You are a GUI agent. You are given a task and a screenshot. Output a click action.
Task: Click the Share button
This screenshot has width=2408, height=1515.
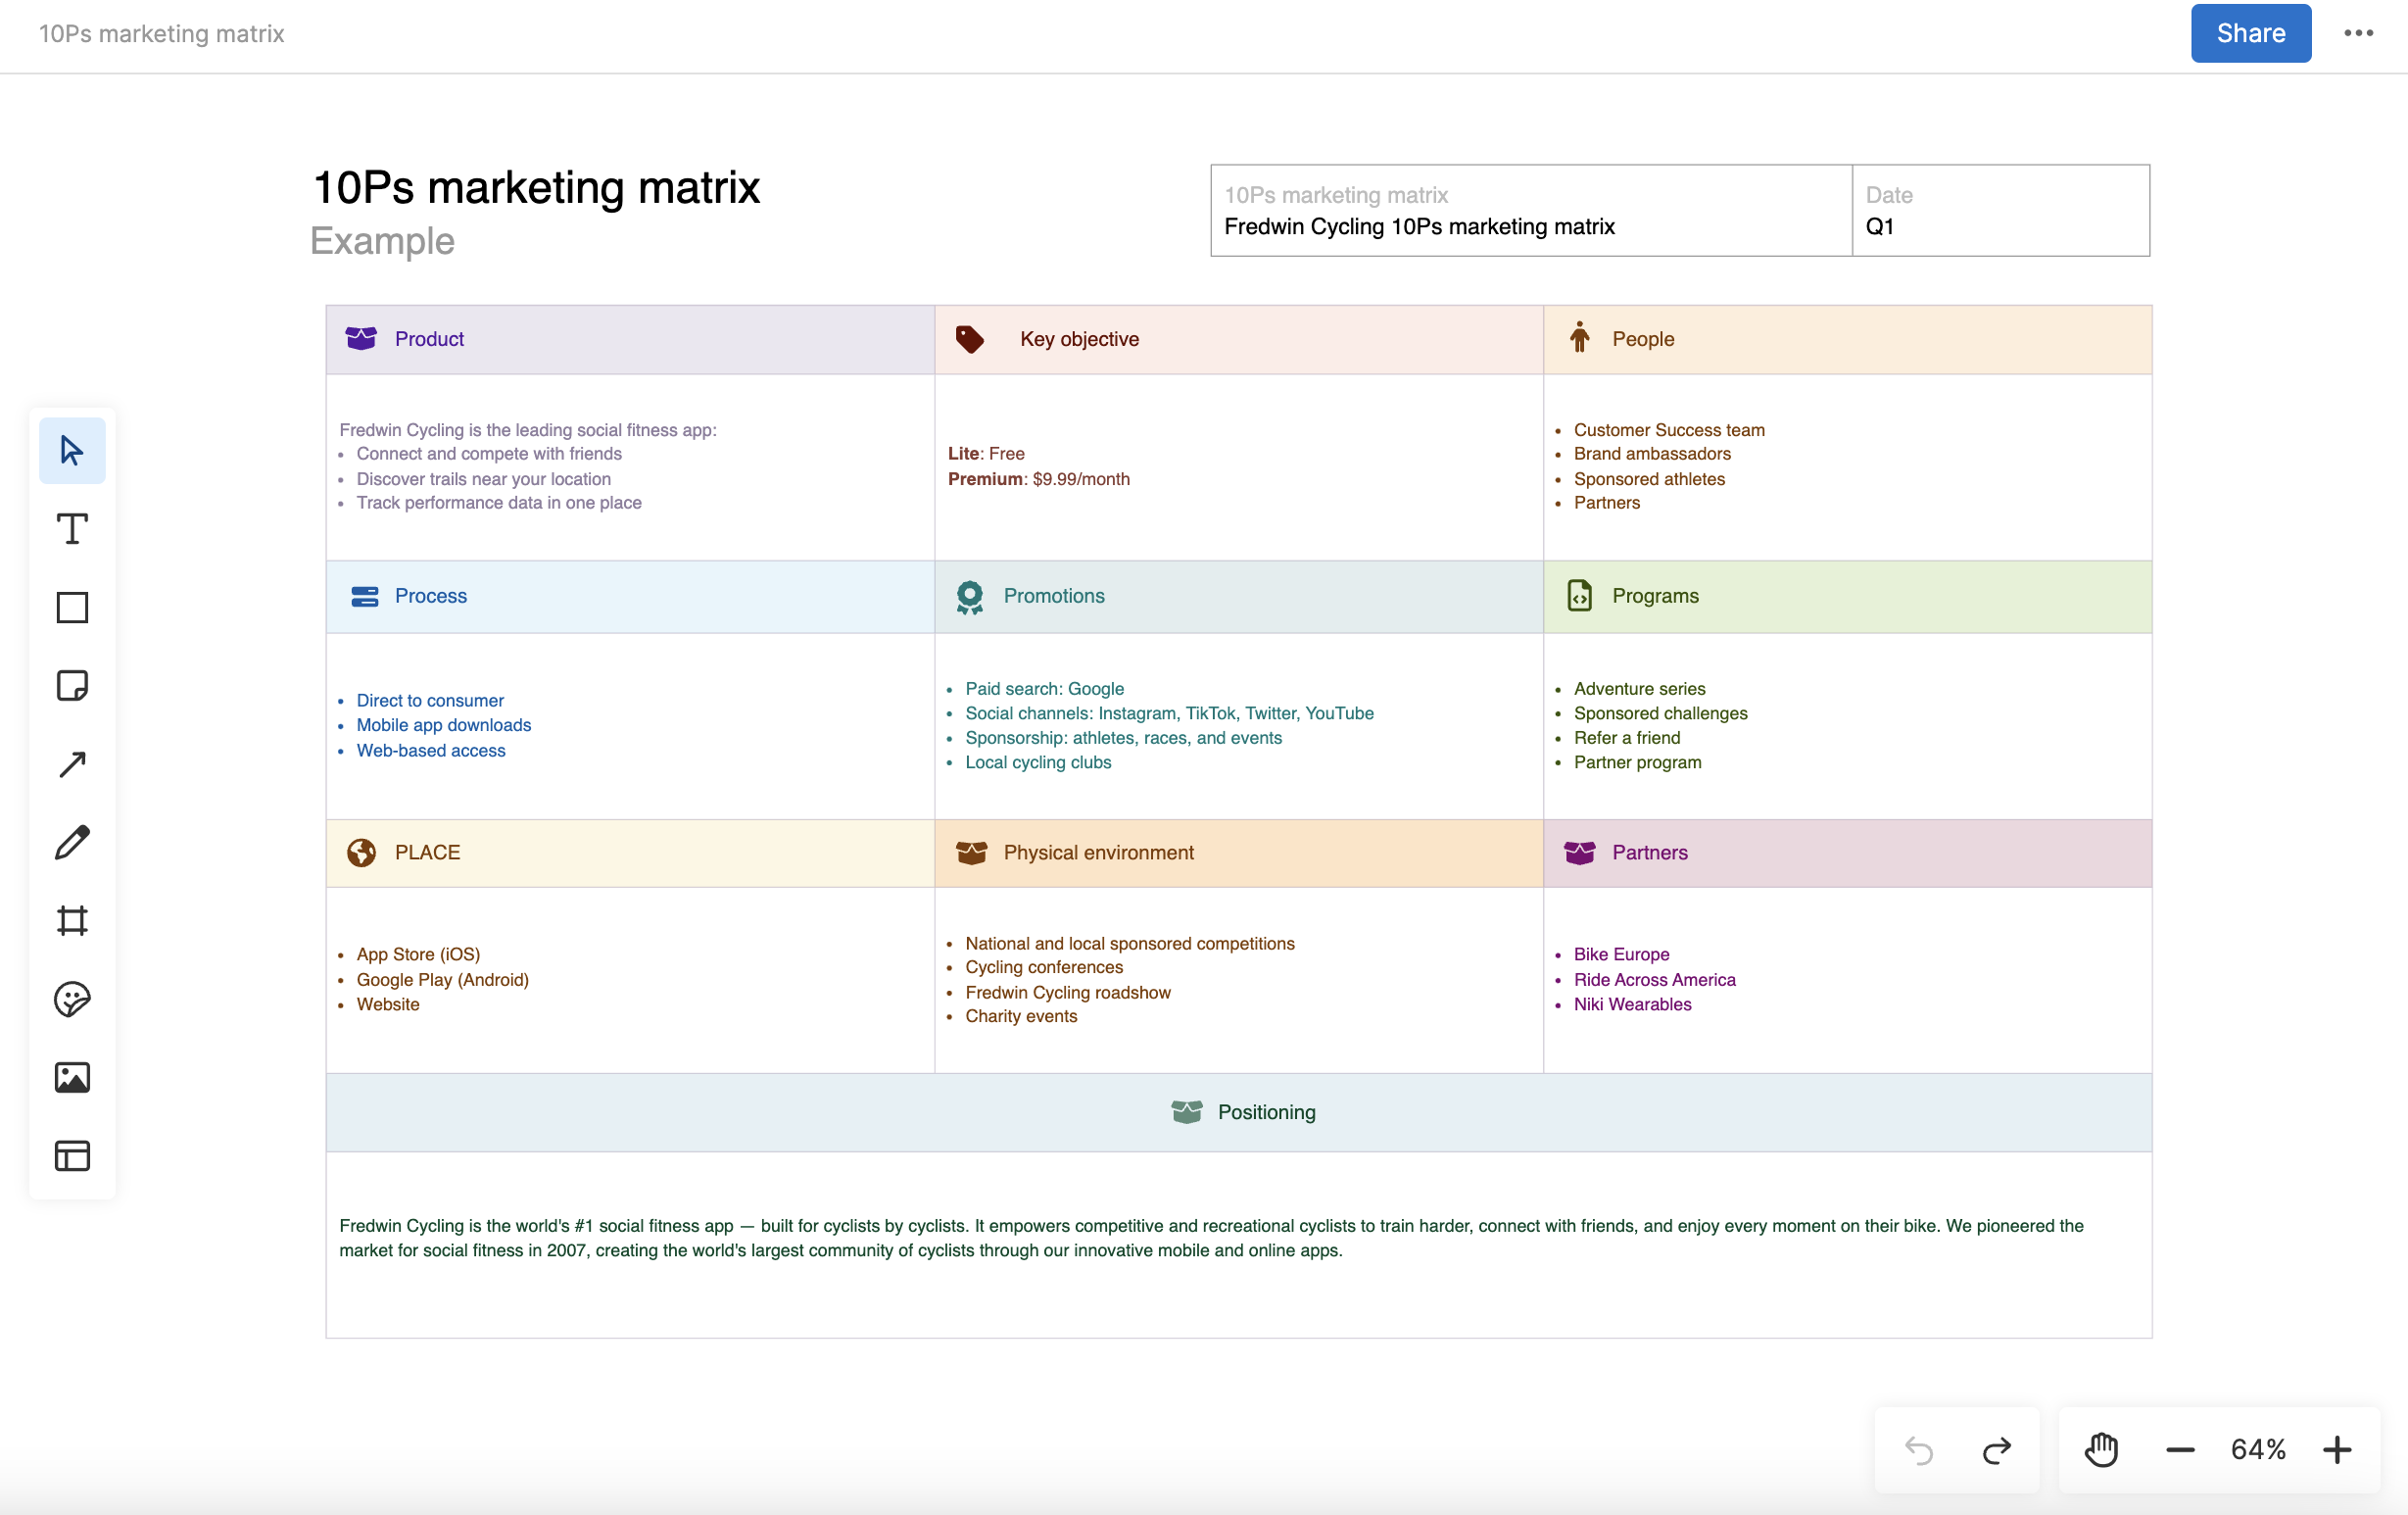[x=2250, y=33]
